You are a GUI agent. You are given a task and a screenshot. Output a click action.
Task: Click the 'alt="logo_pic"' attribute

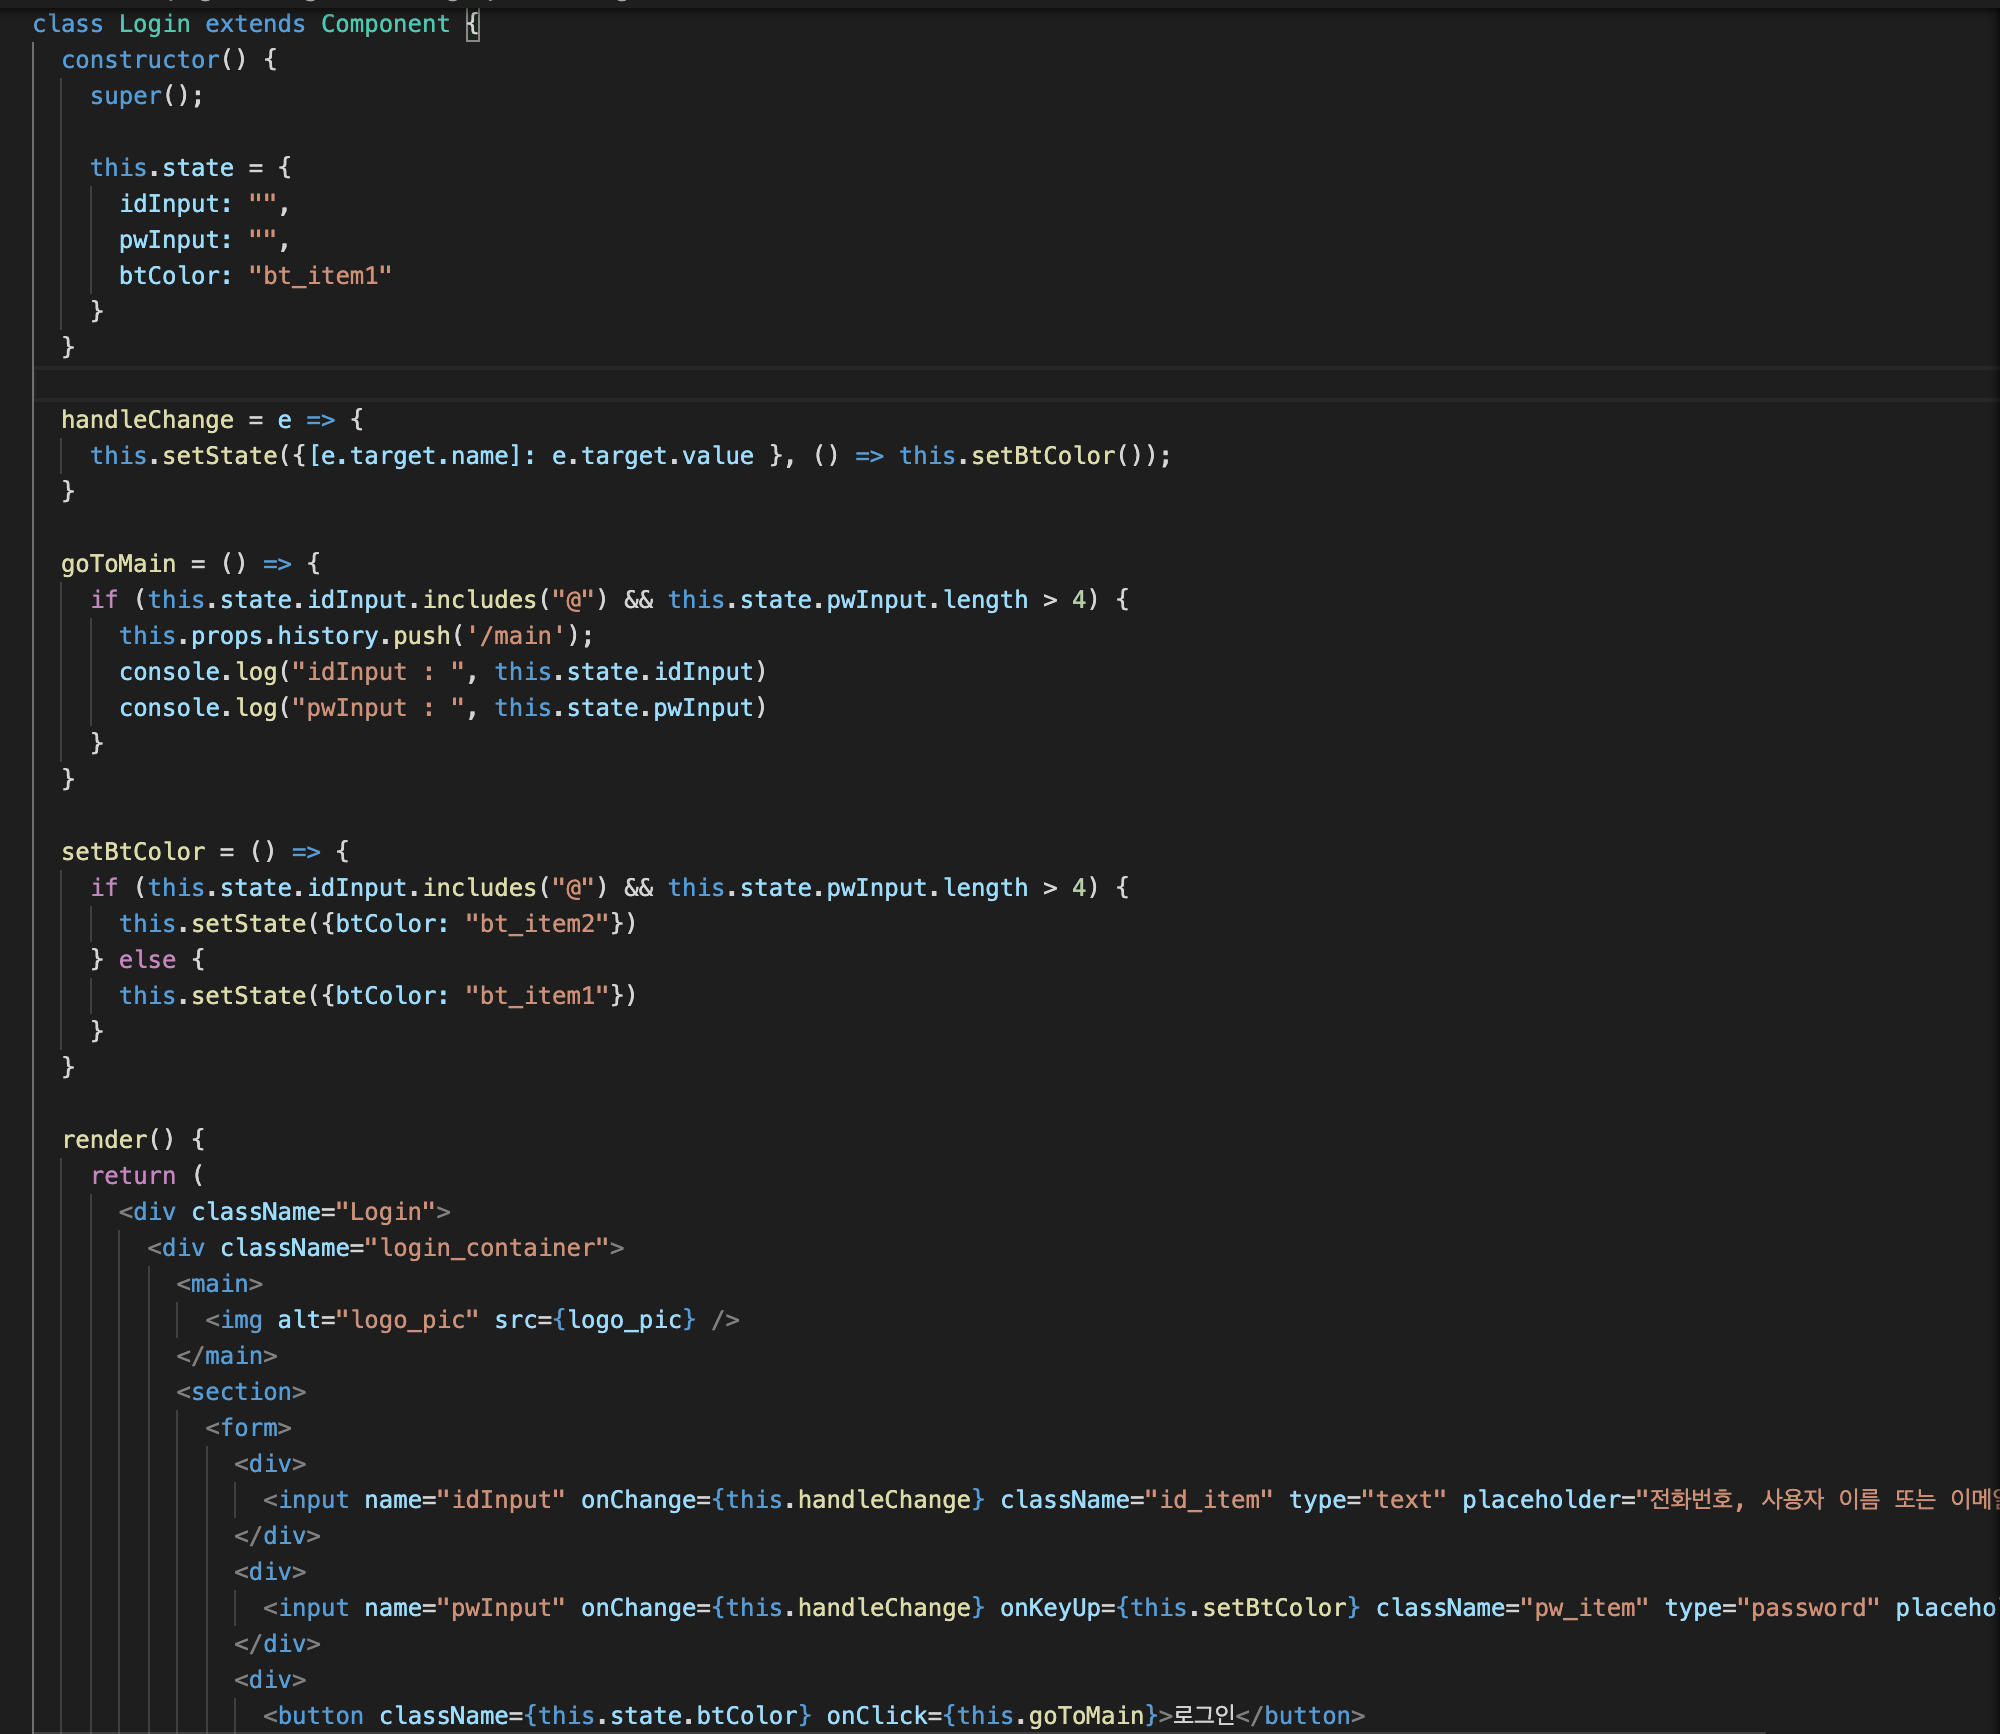pyautogui.click(x=378, y=1320)
